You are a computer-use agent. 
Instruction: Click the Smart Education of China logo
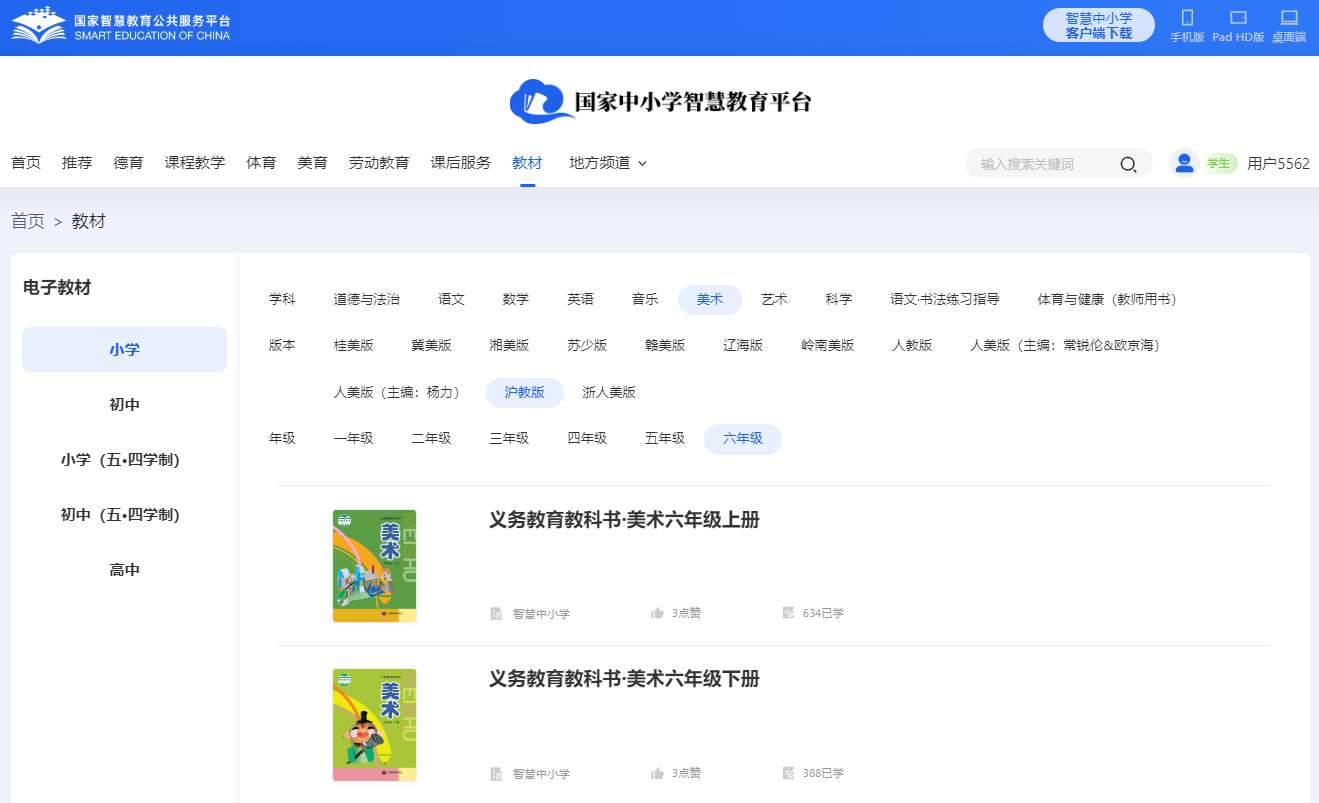[121, 26]
